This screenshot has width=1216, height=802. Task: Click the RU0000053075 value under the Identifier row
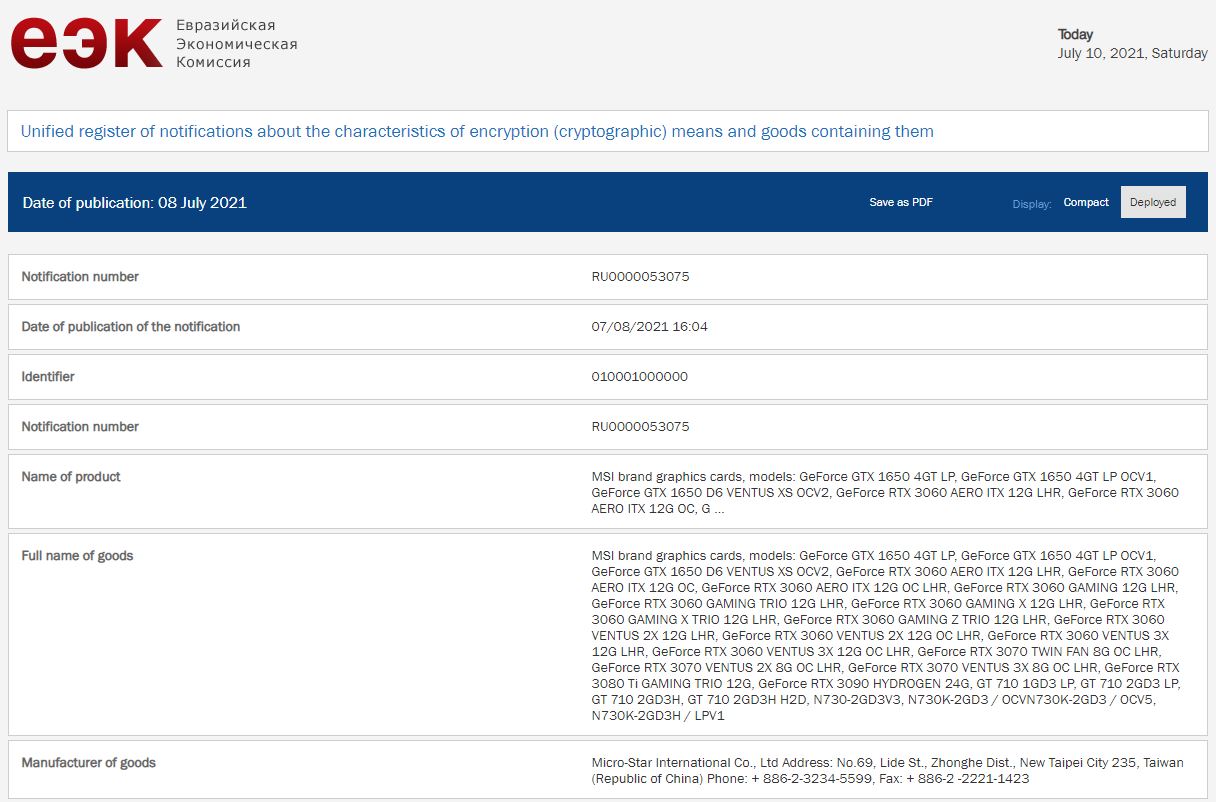[640, 427]
